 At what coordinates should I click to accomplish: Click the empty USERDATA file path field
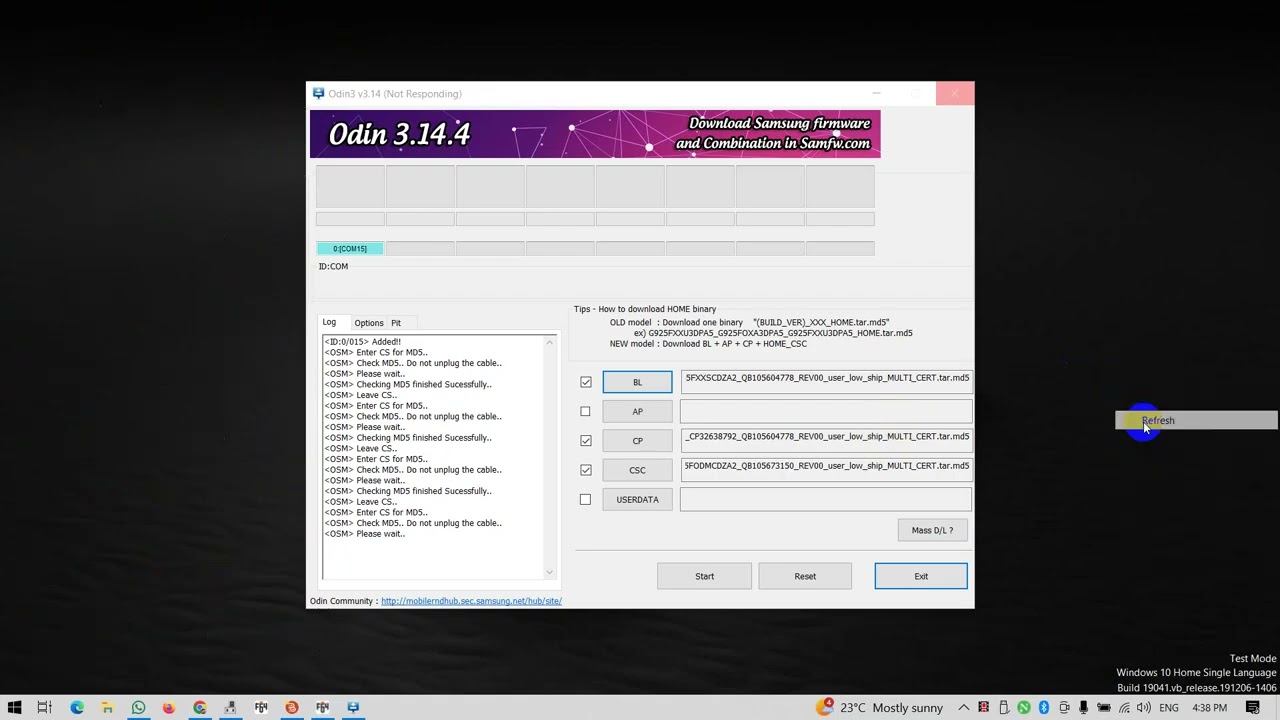coord(826,499)
